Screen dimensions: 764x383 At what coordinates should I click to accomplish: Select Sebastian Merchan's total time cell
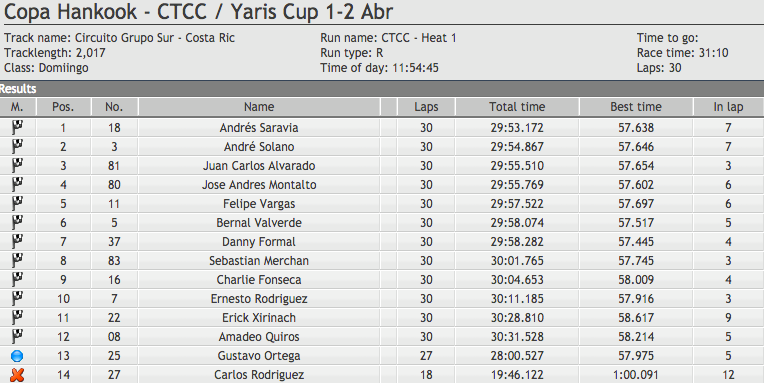click(x=517, y=261)
